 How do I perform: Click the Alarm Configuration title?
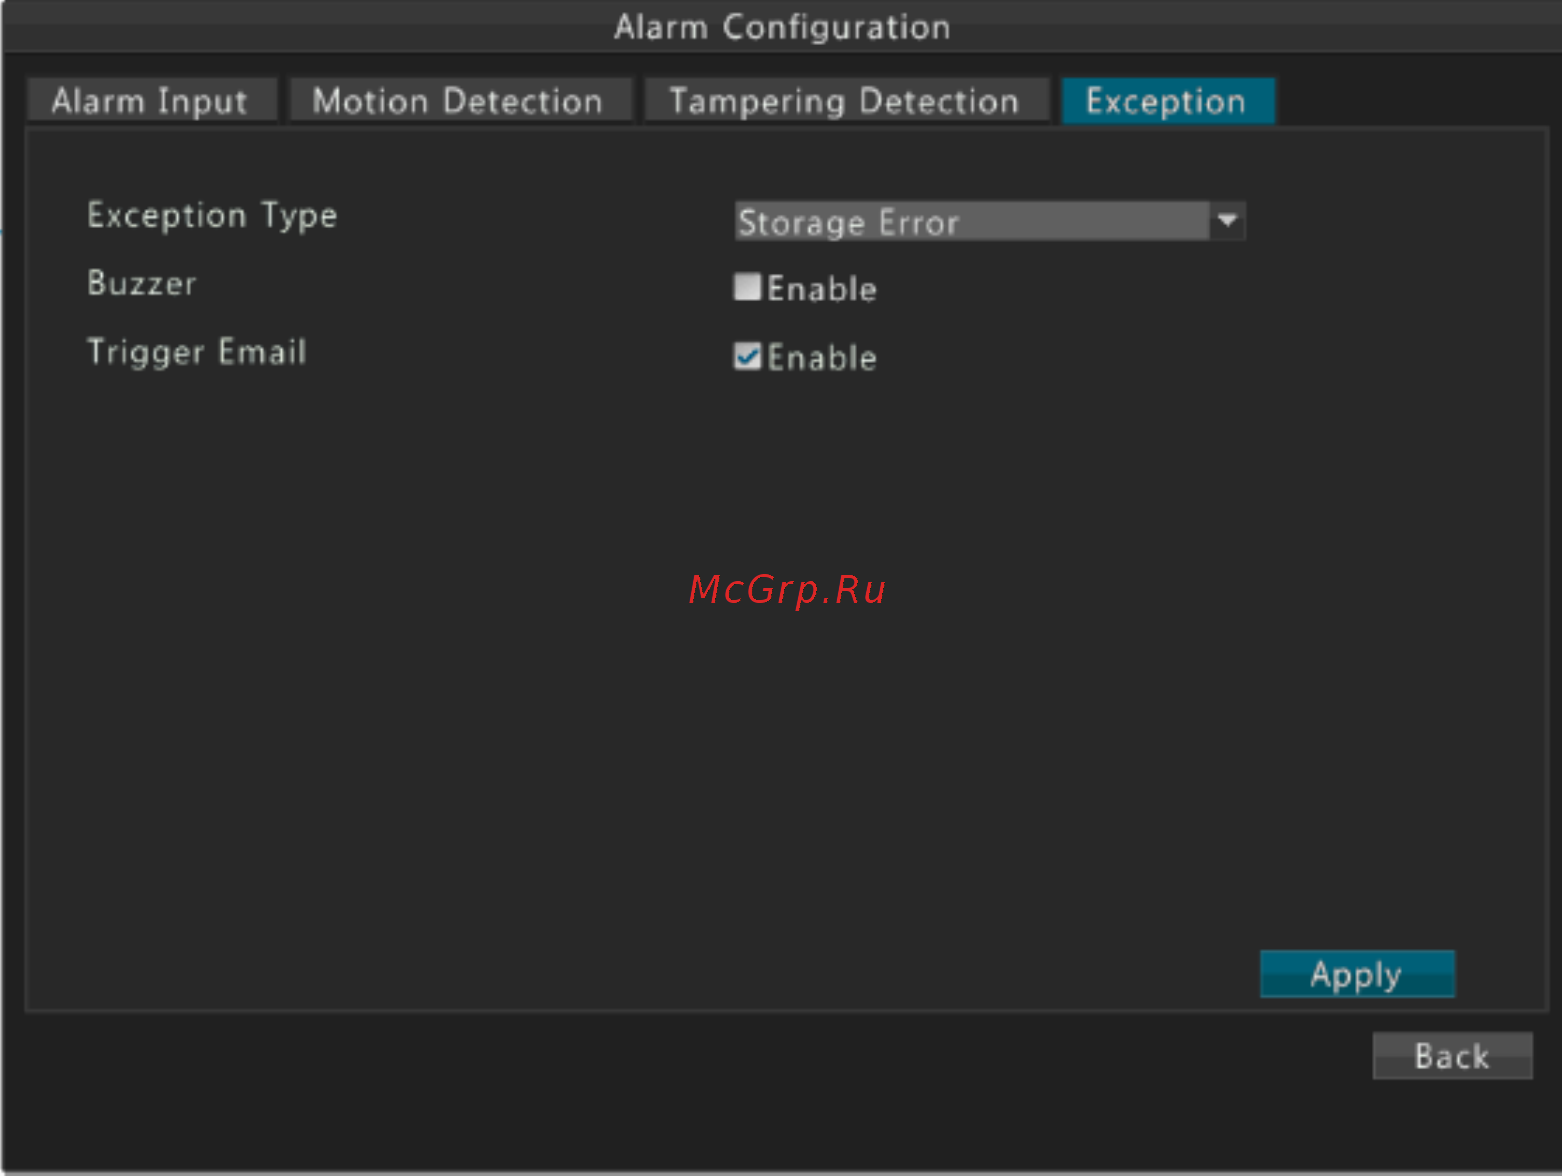coord(782,27)
